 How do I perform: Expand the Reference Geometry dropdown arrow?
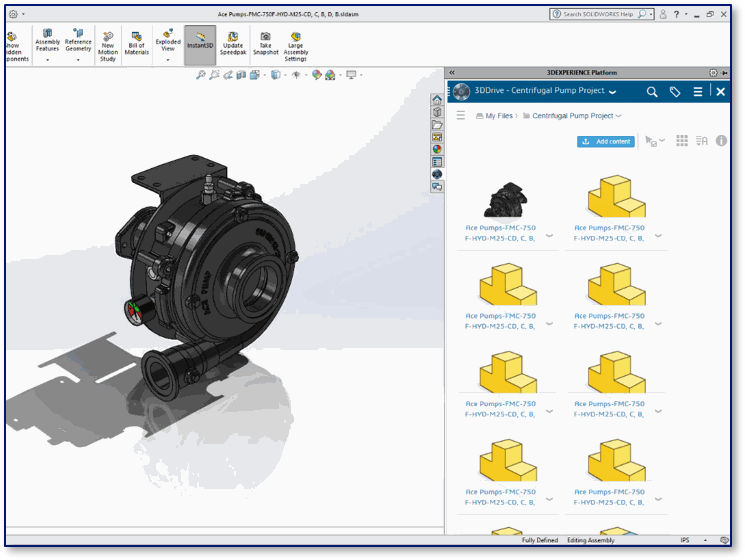[x=78, y=60]
